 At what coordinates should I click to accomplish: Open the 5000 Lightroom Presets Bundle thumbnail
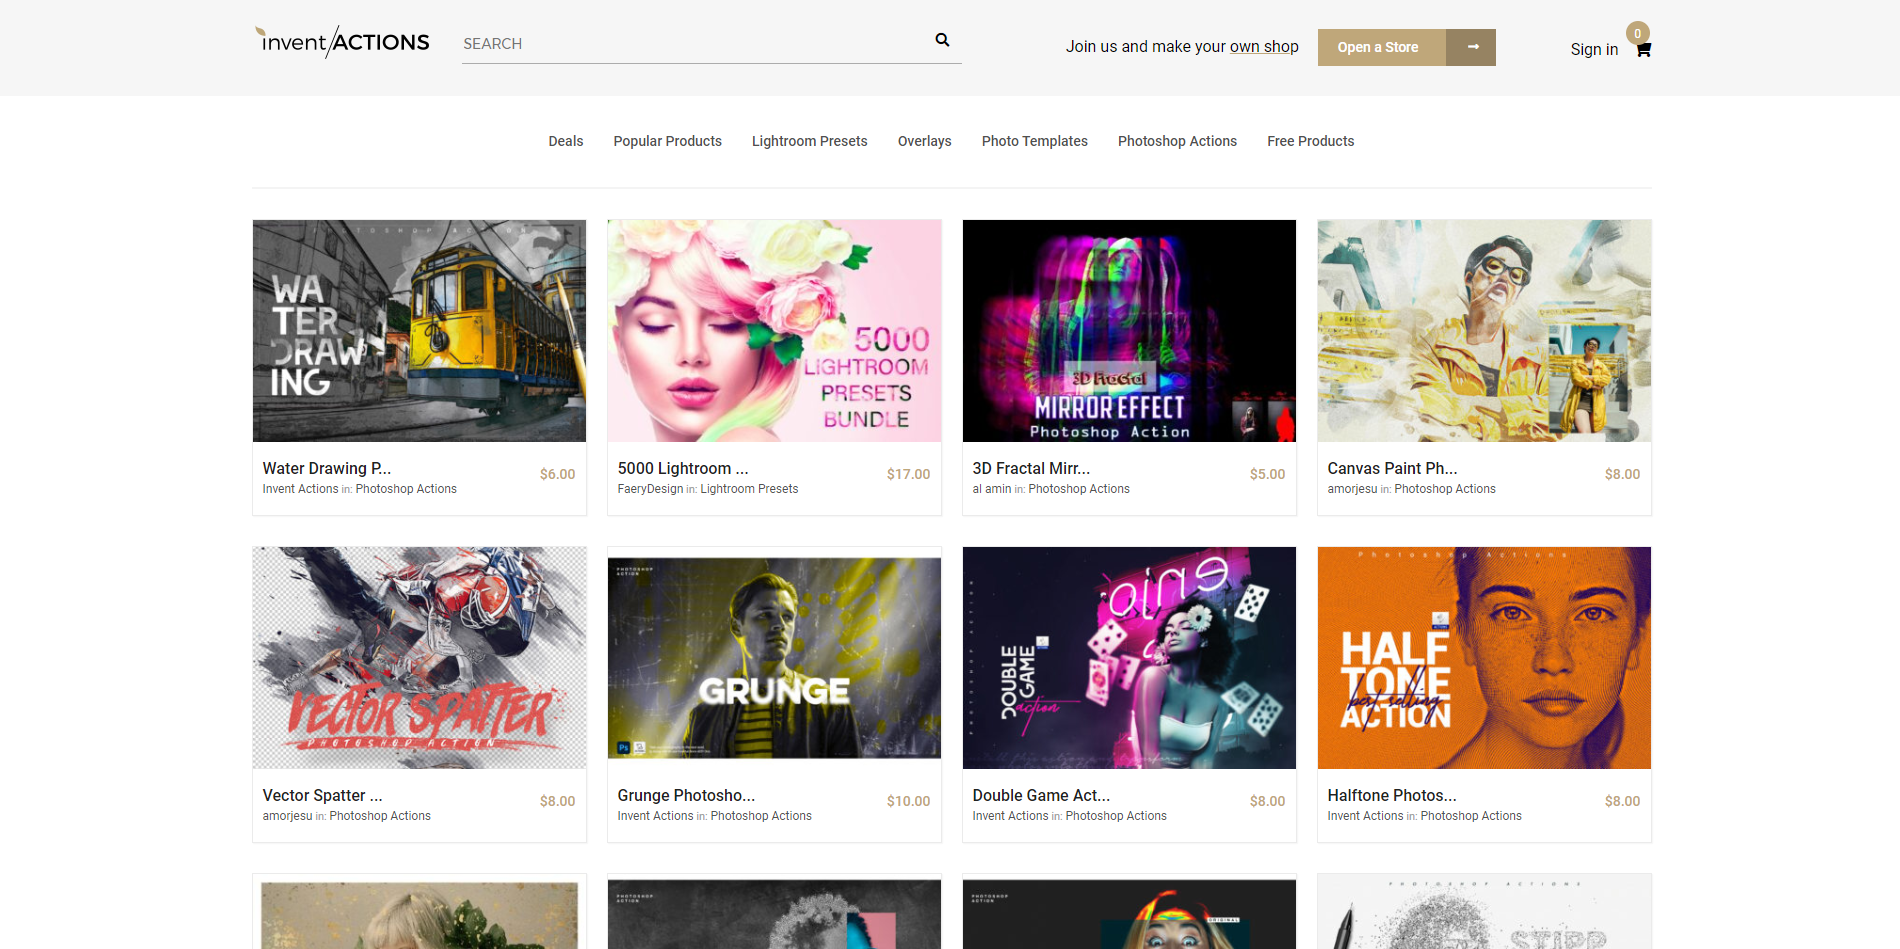(x=774, y=331)
